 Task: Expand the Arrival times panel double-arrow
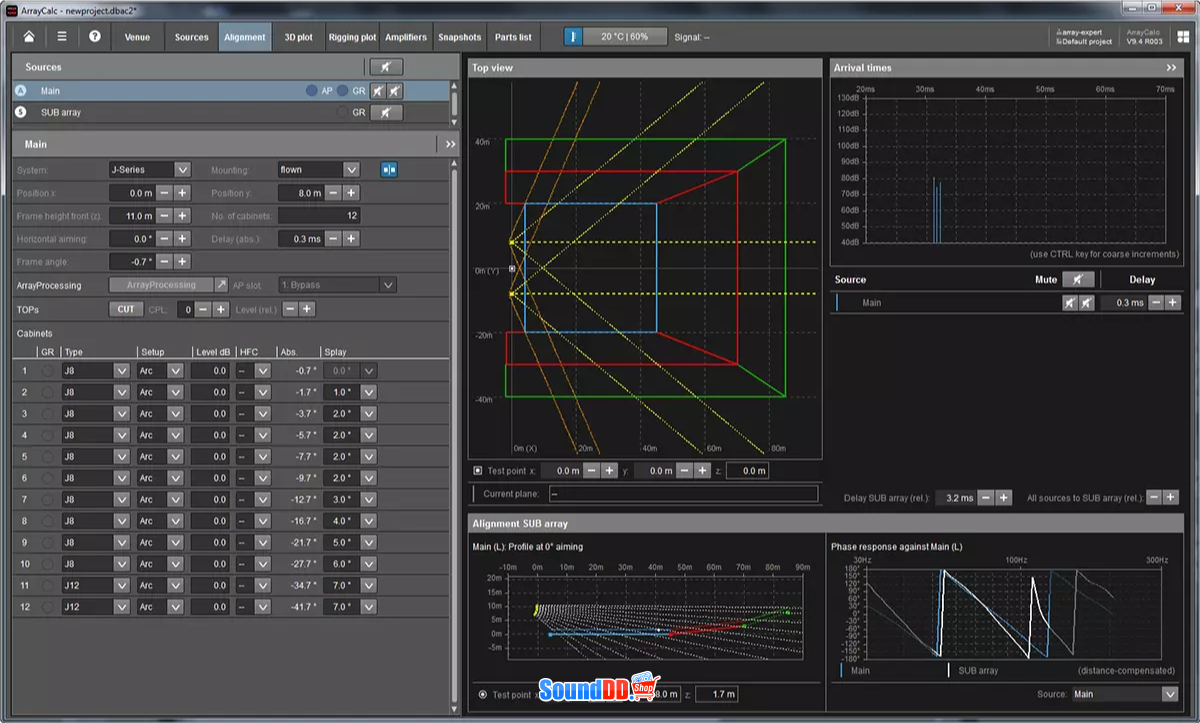pyautogui.click(x=1171, y=67)
